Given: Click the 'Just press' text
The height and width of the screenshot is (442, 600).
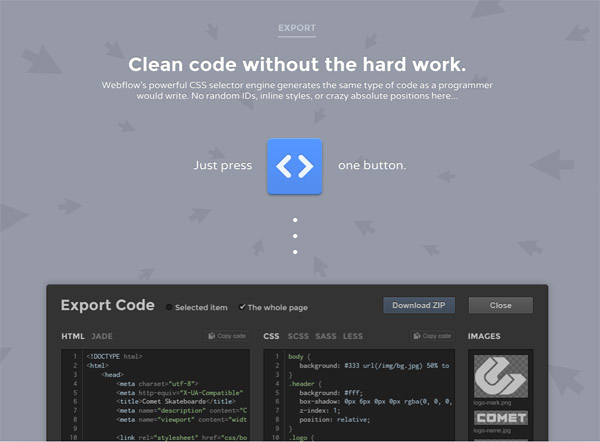Looking at the screenshot, I should (x=223, y=165).
